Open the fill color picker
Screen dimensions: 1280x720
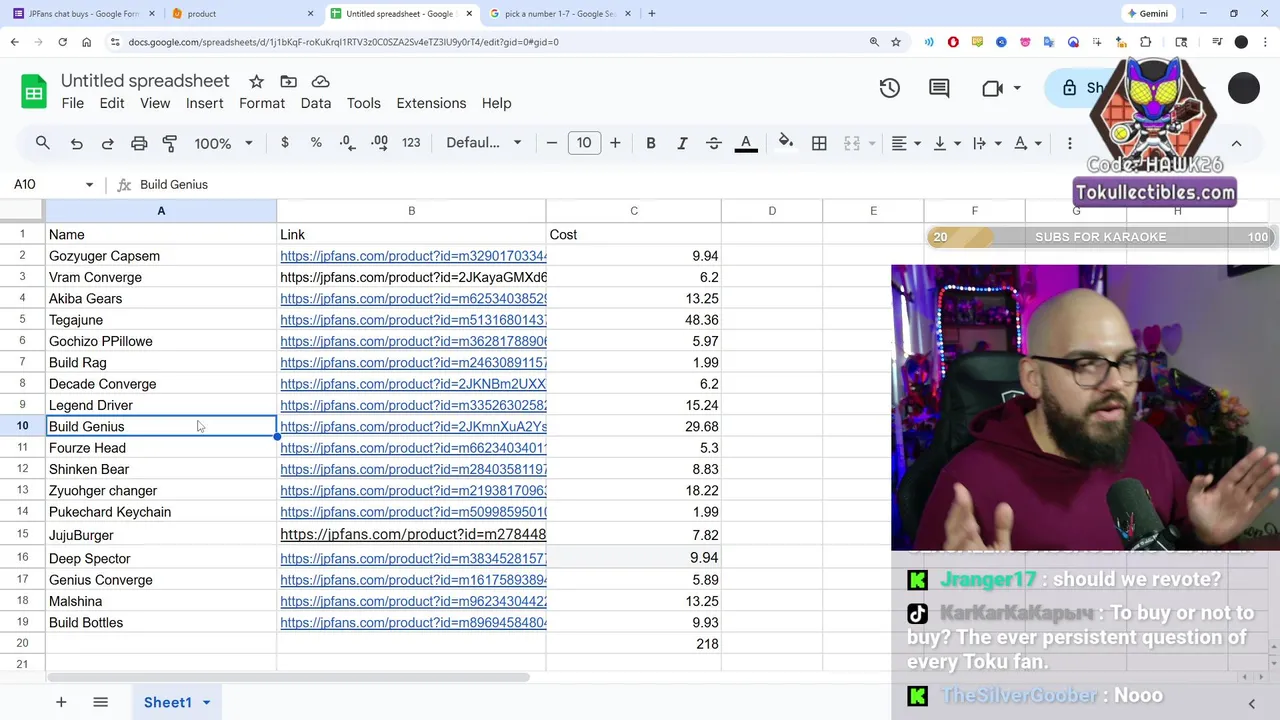(786, 143)
